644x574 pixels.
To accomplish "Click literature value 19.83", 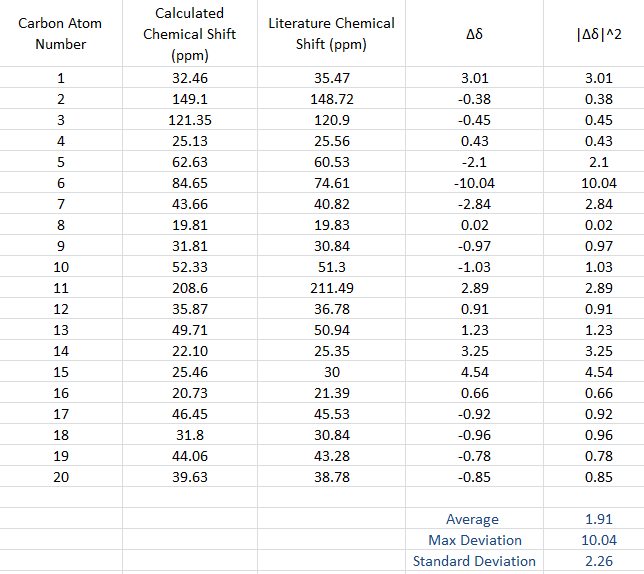I will [331, 225].
